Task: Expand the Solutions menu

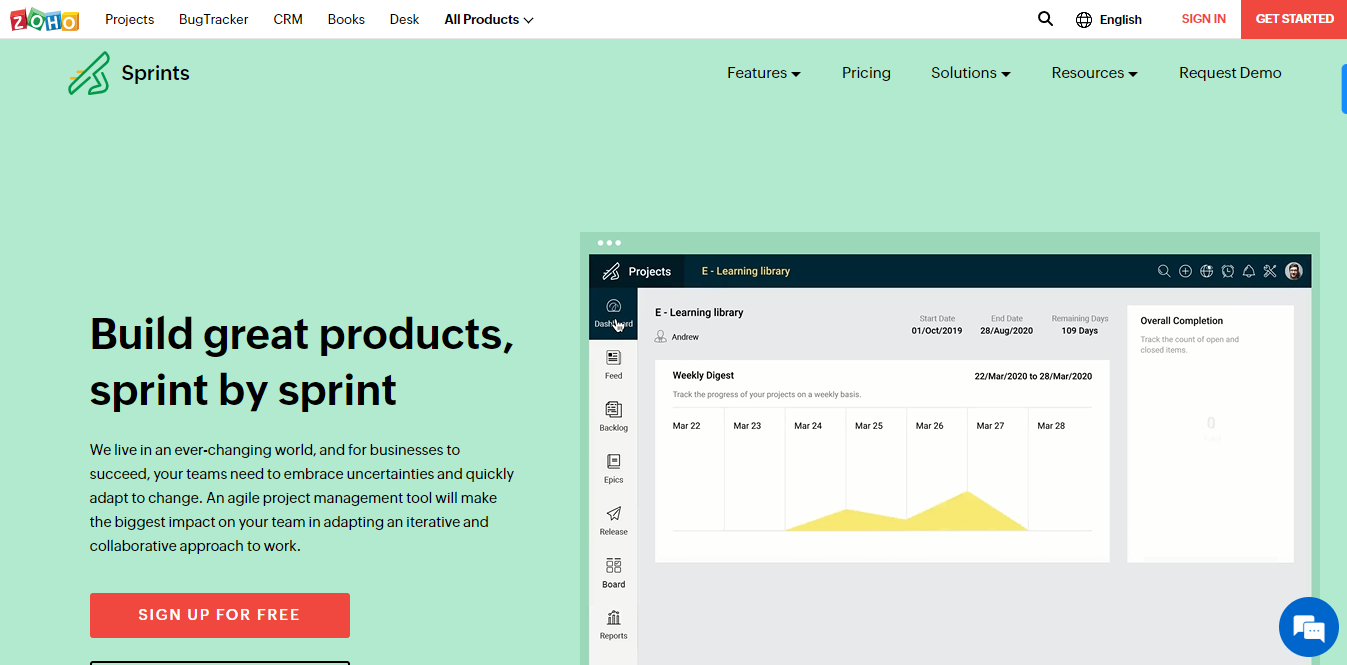Action: click(x=971, y=73)
